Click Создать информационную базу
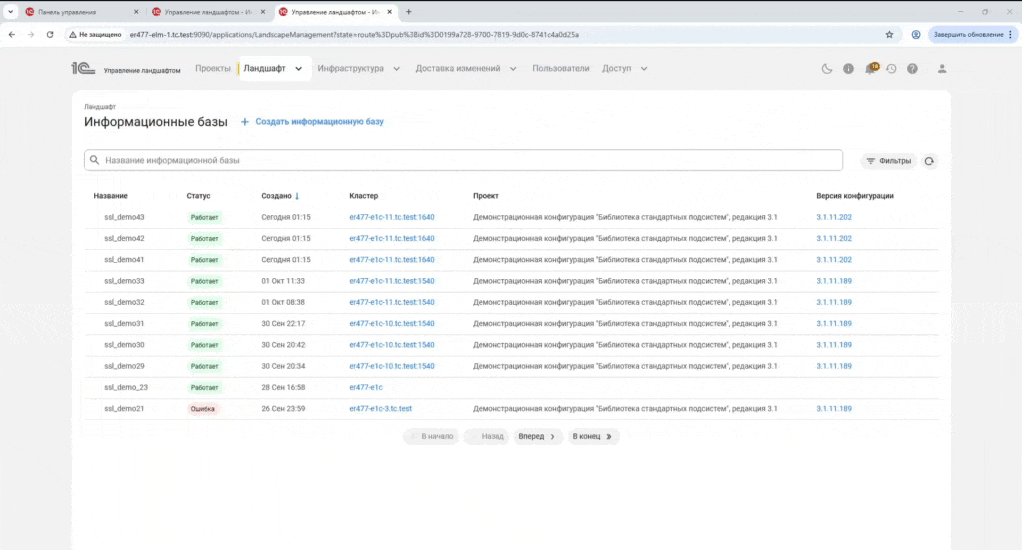Image resolution: width=1022 pixels, height=550 pixels. [x=312, y=122]
